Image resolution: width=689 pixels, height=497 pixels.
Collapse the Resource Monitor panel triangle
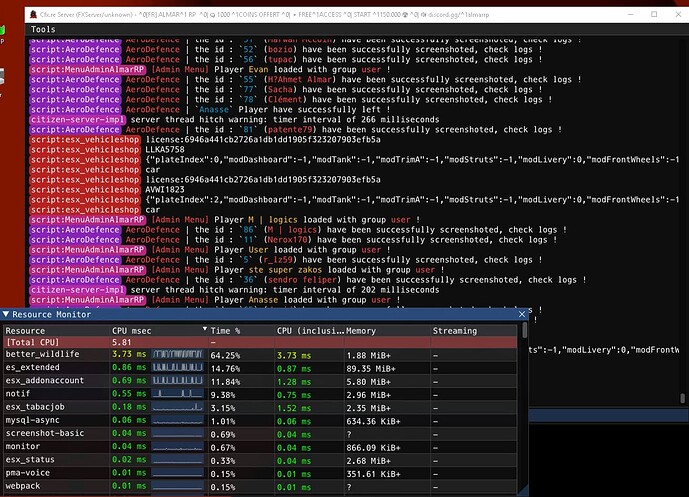point(6,314)
